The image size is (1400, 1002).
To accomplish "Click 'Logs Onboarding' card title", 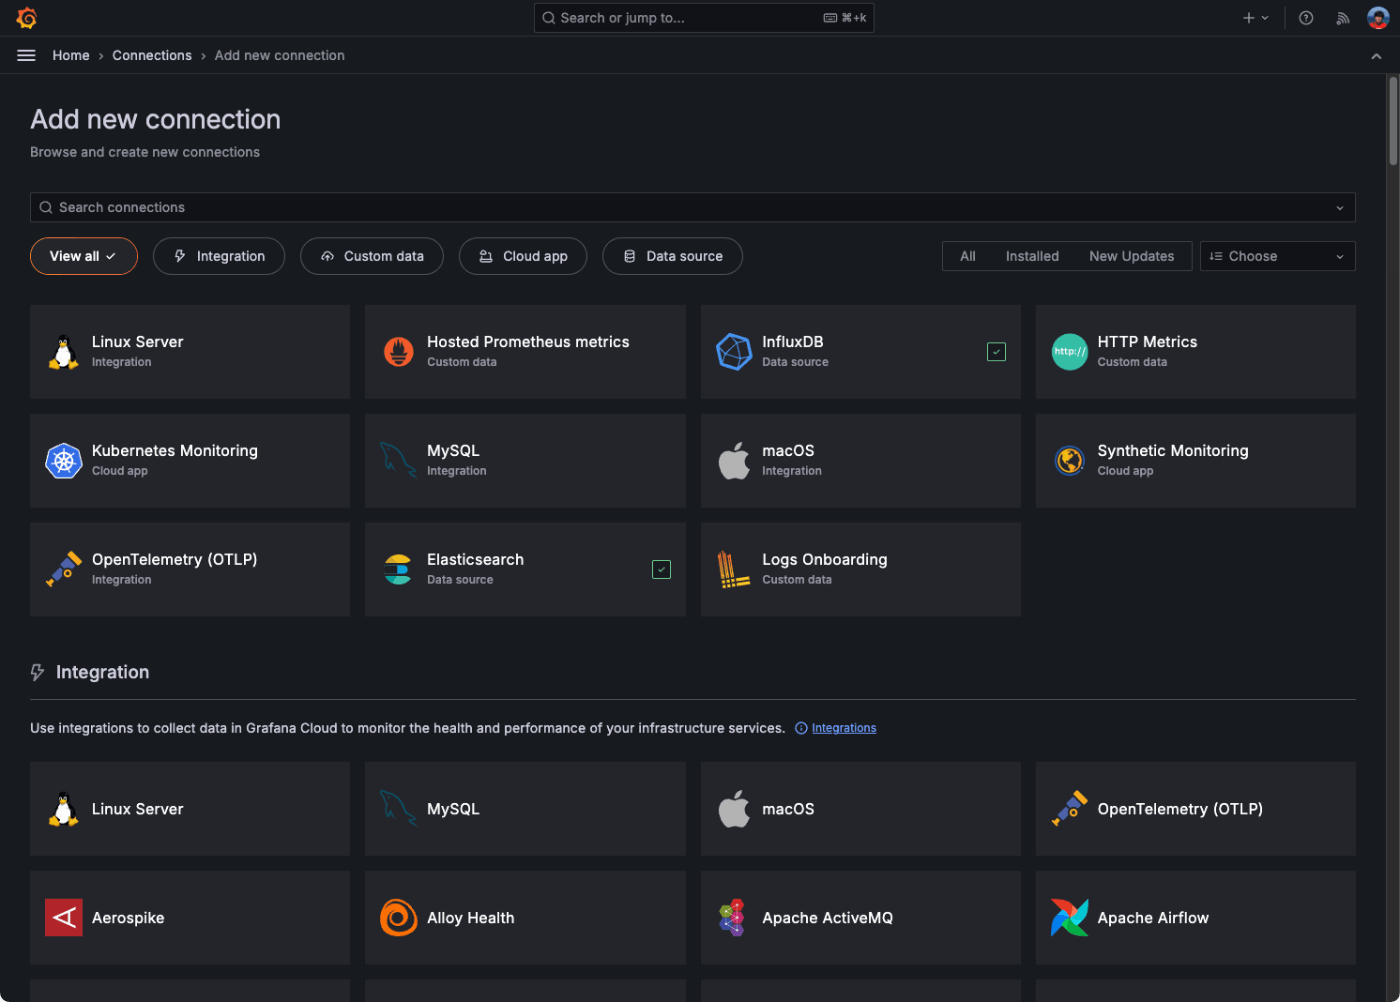I will (824, 560).
